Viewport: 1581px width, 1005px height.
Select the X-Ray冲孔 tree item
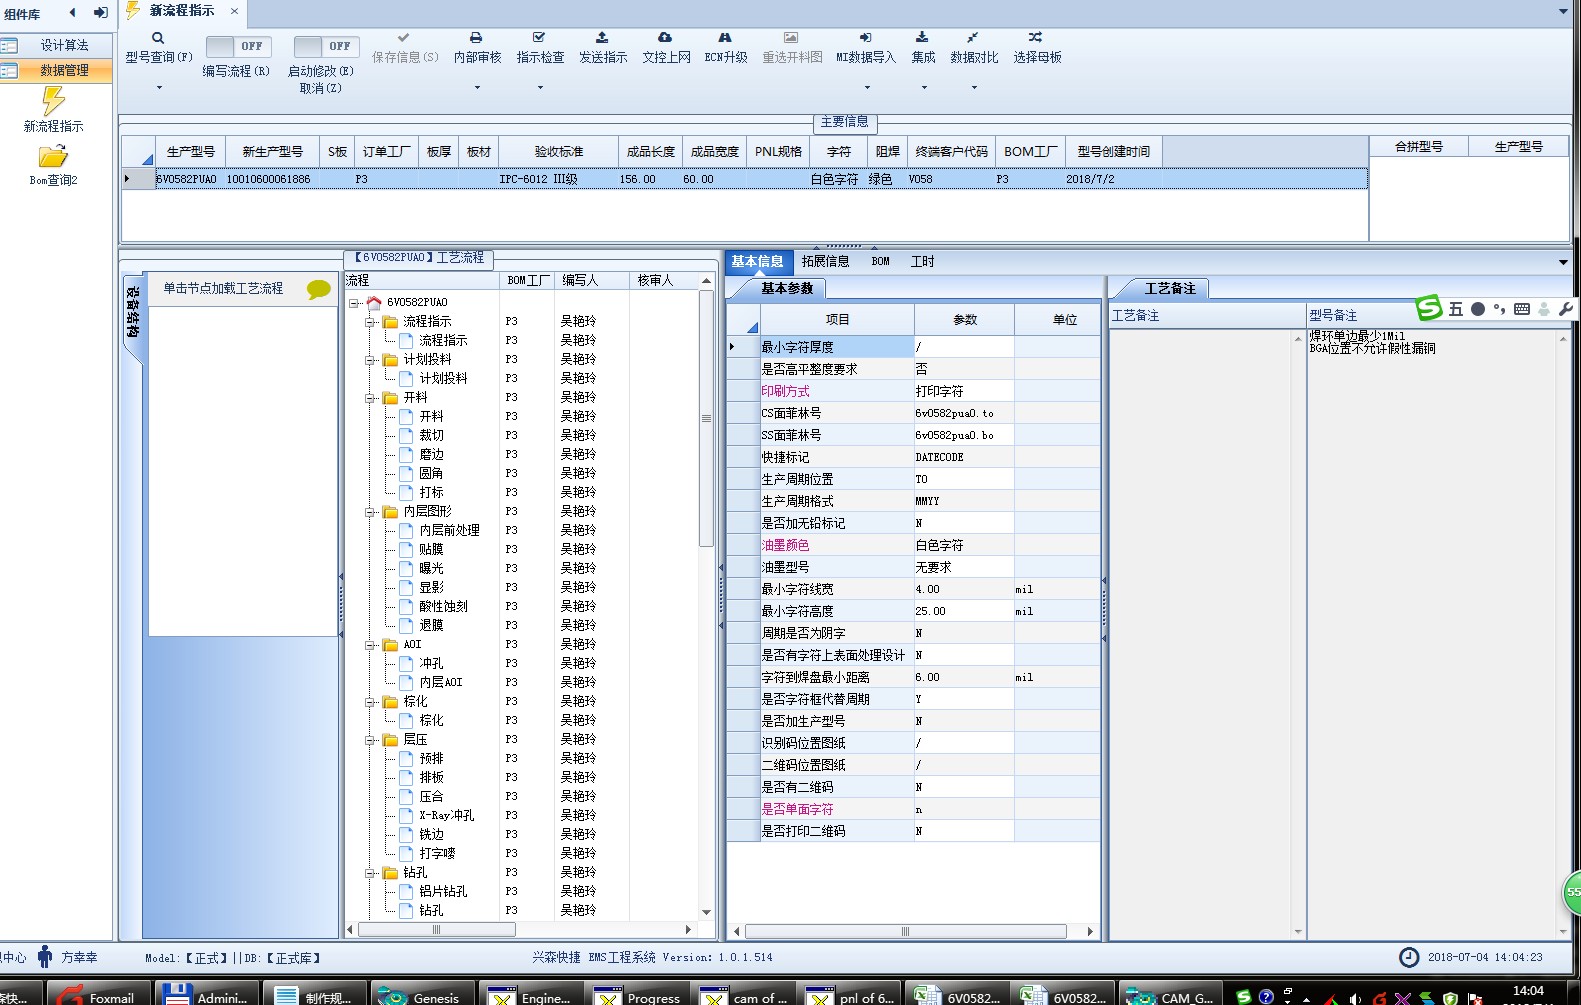[446, 816]
